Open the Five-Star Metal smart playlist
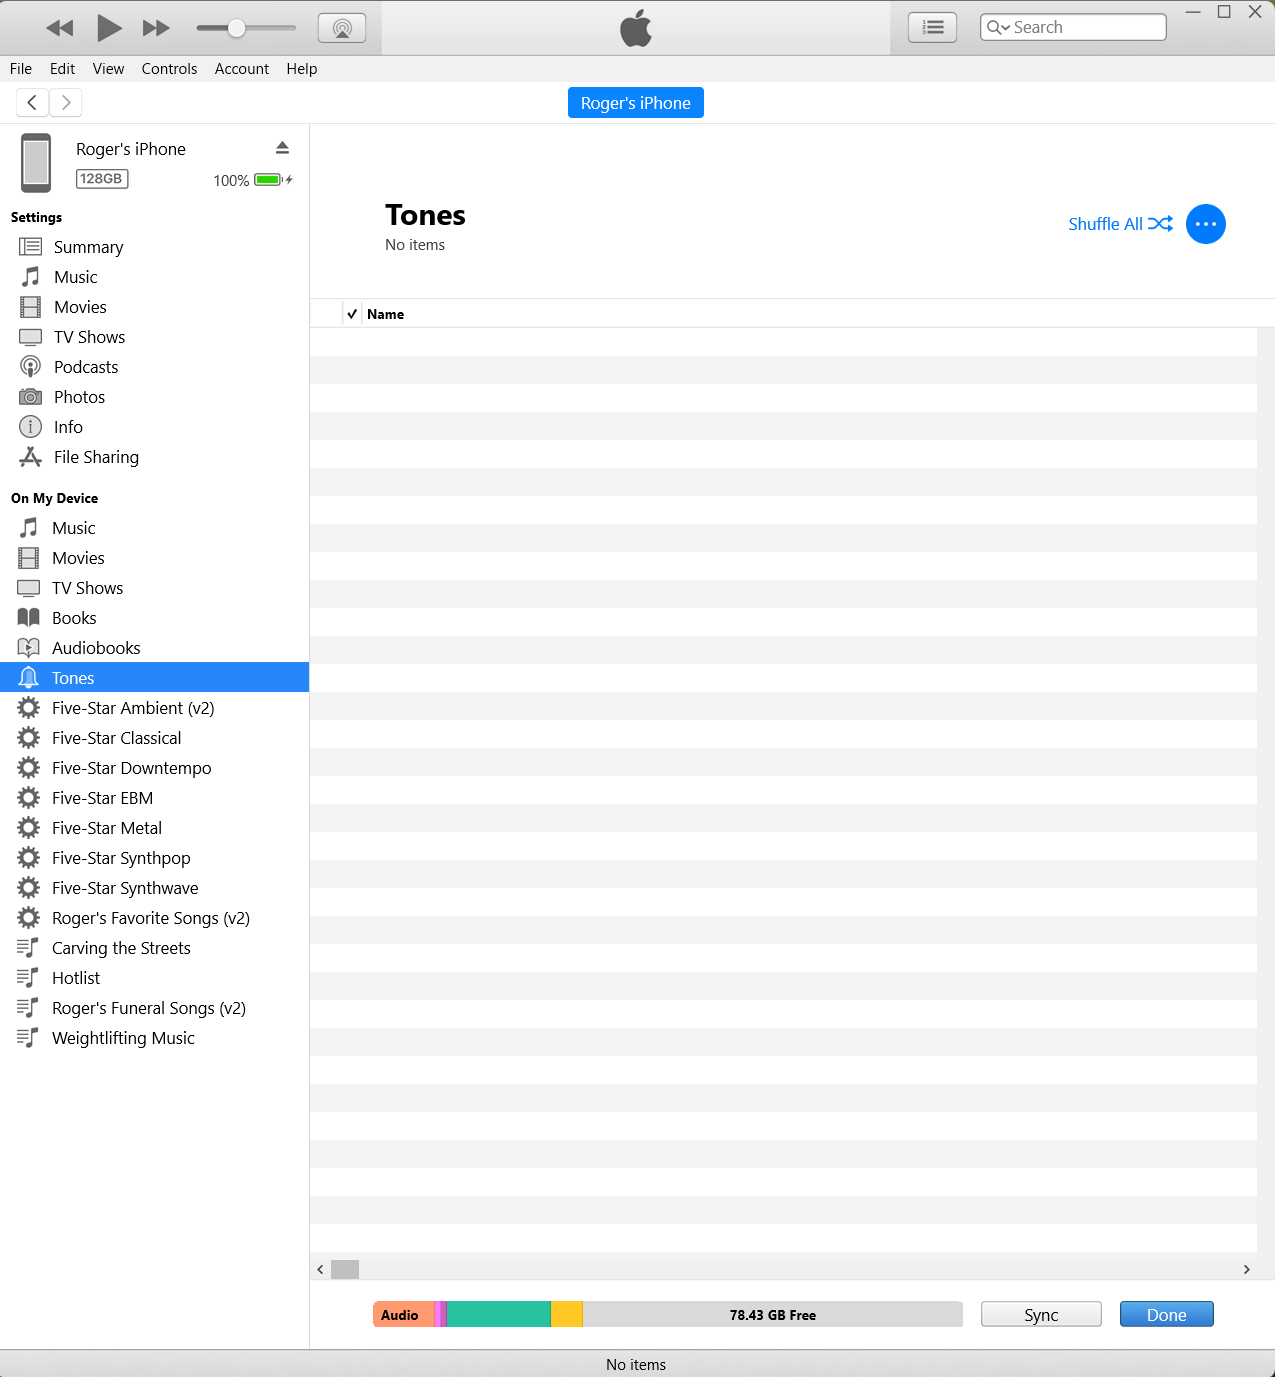The height and width of the screenshot is (1377, 1275). pyautogui.click(x=107, y=828)
